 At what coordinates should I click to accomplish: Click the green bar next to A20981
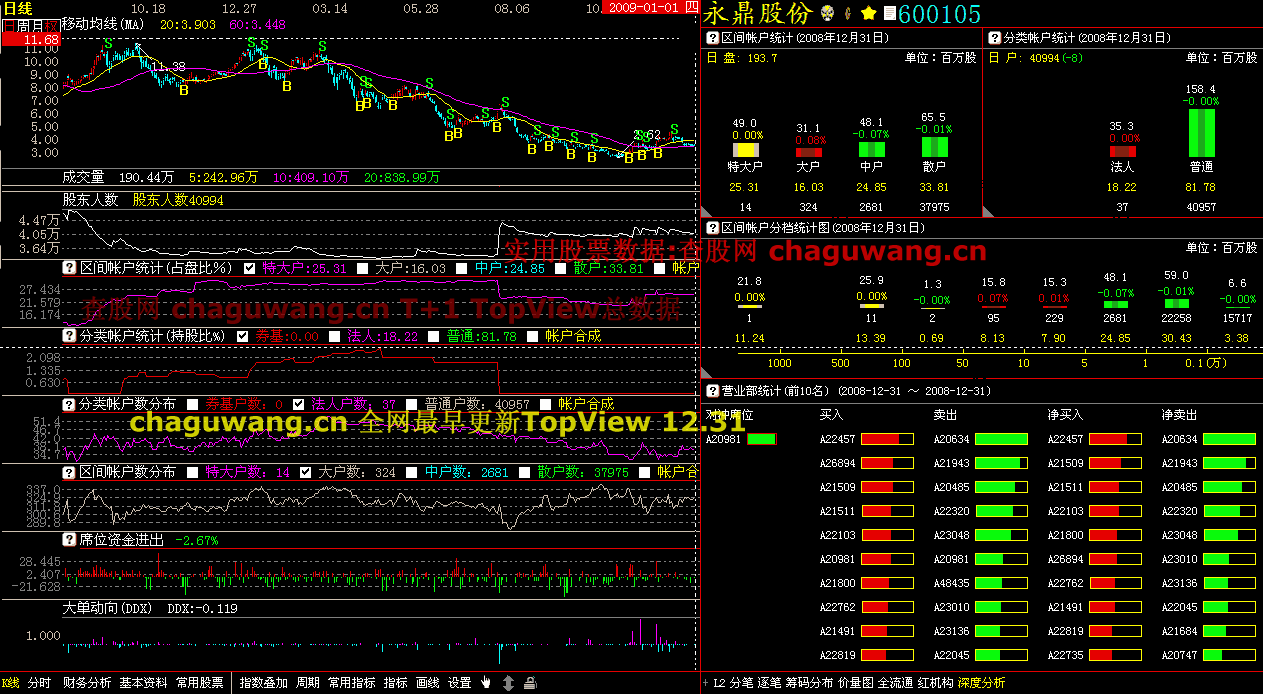(761, 438)
